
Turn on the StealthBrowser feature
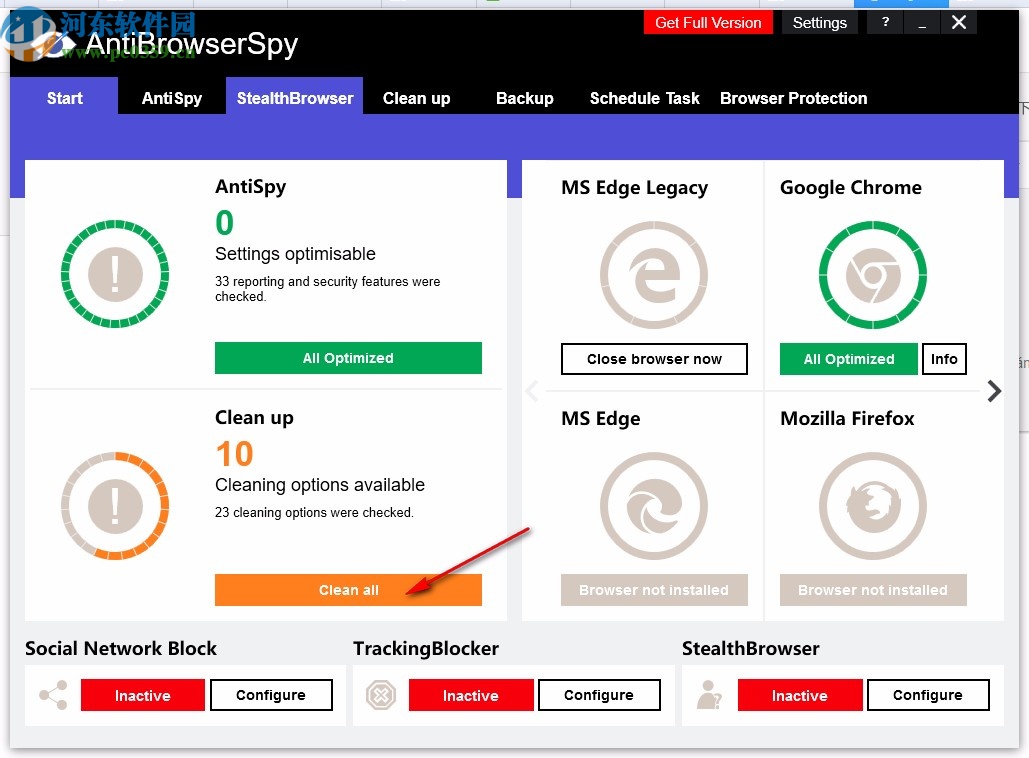799,695
